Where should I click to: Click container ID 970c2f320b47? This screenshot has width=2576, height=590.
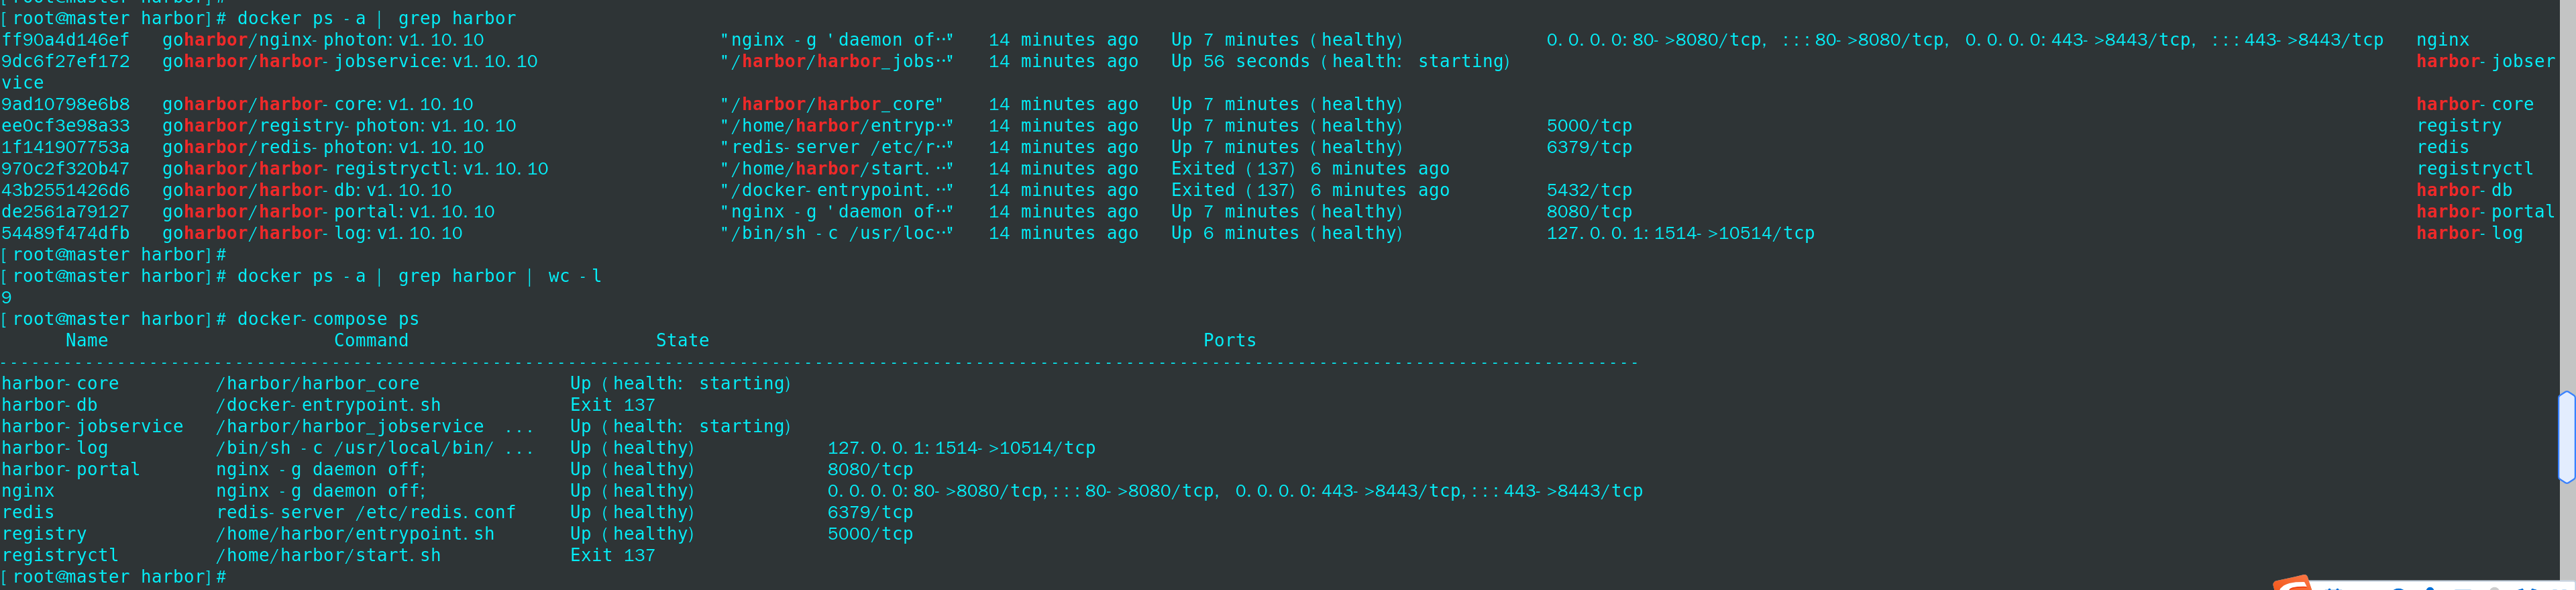[x=66, y=169]
